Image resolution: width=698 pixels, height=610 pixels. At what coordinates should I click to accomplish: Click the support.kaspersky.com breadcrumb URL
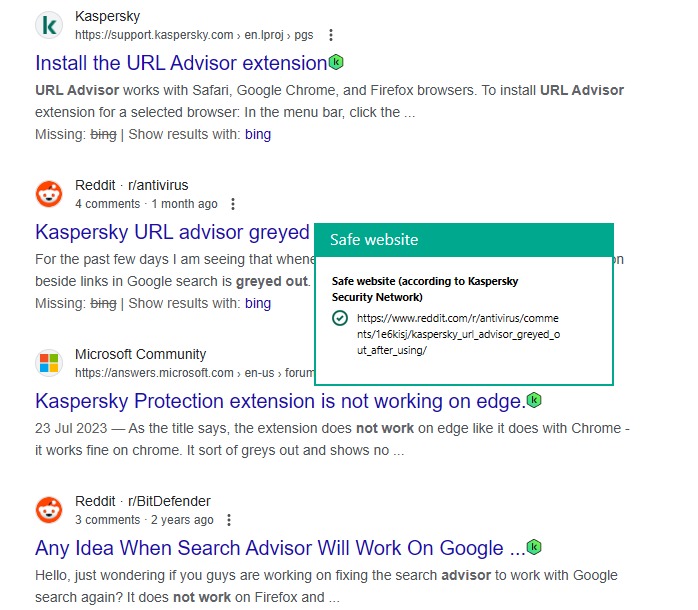pyautogui.click(x=154, y=35)
